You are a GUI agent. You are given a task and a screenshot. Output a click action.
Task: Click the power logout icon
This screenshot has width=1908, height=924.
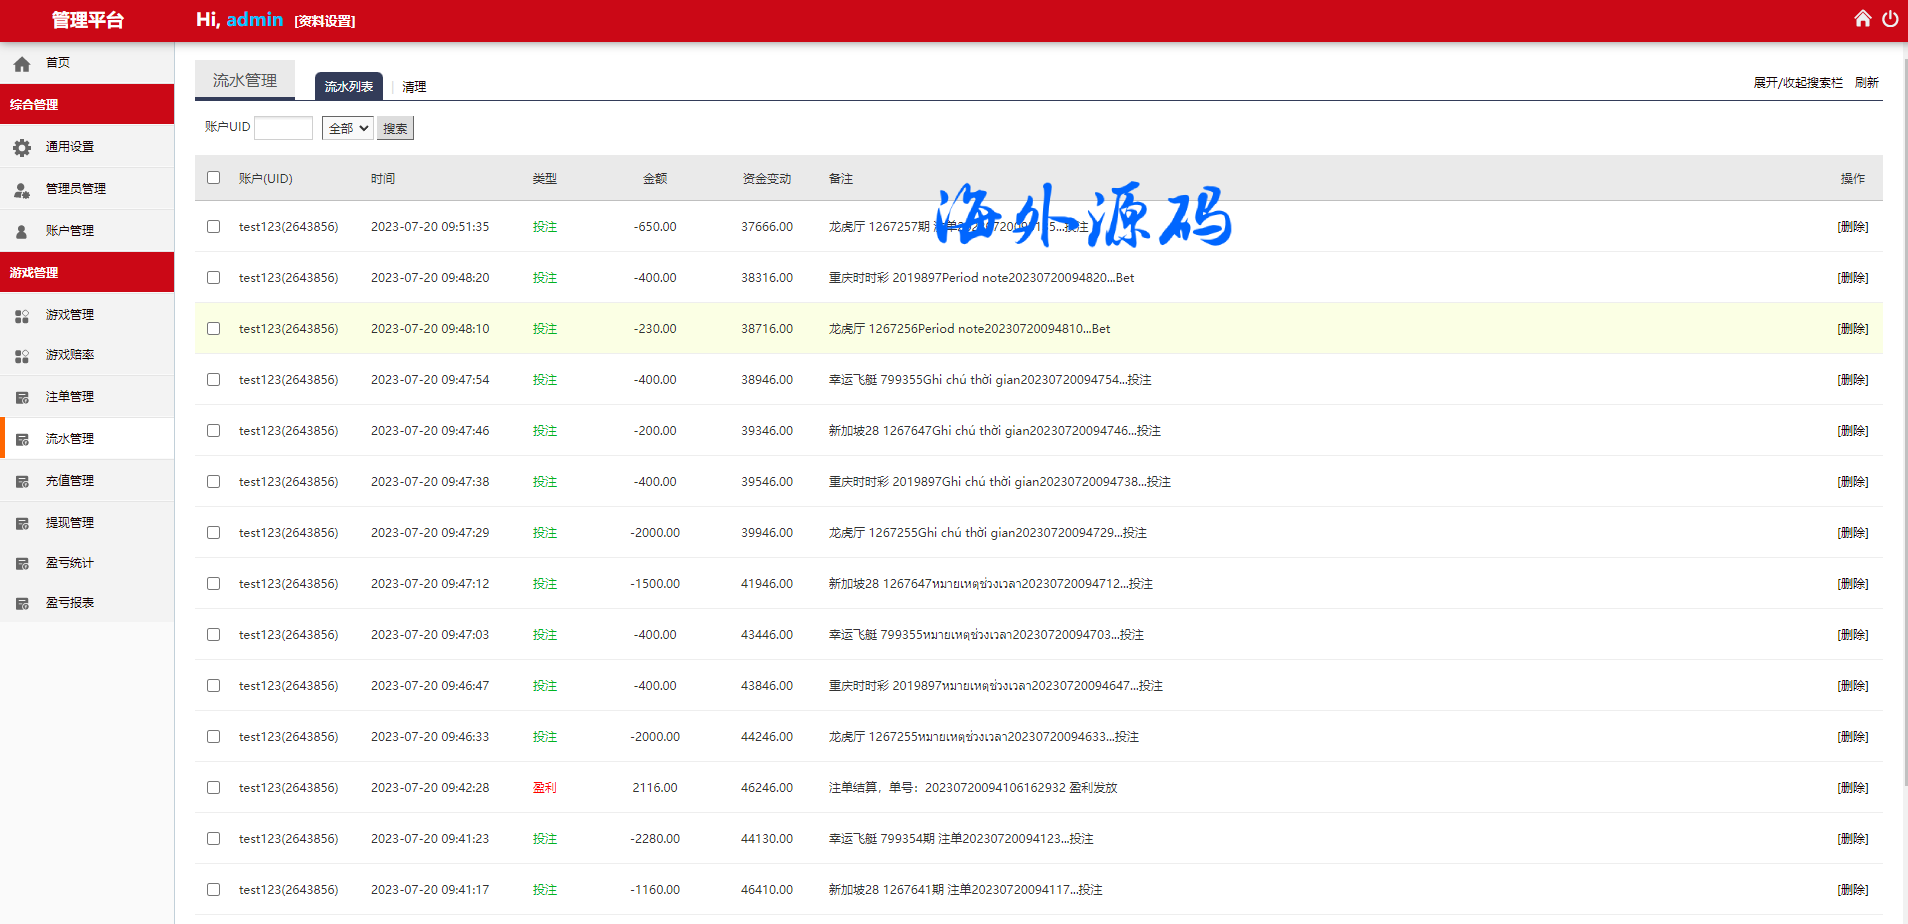click(x=1889, y=19)
